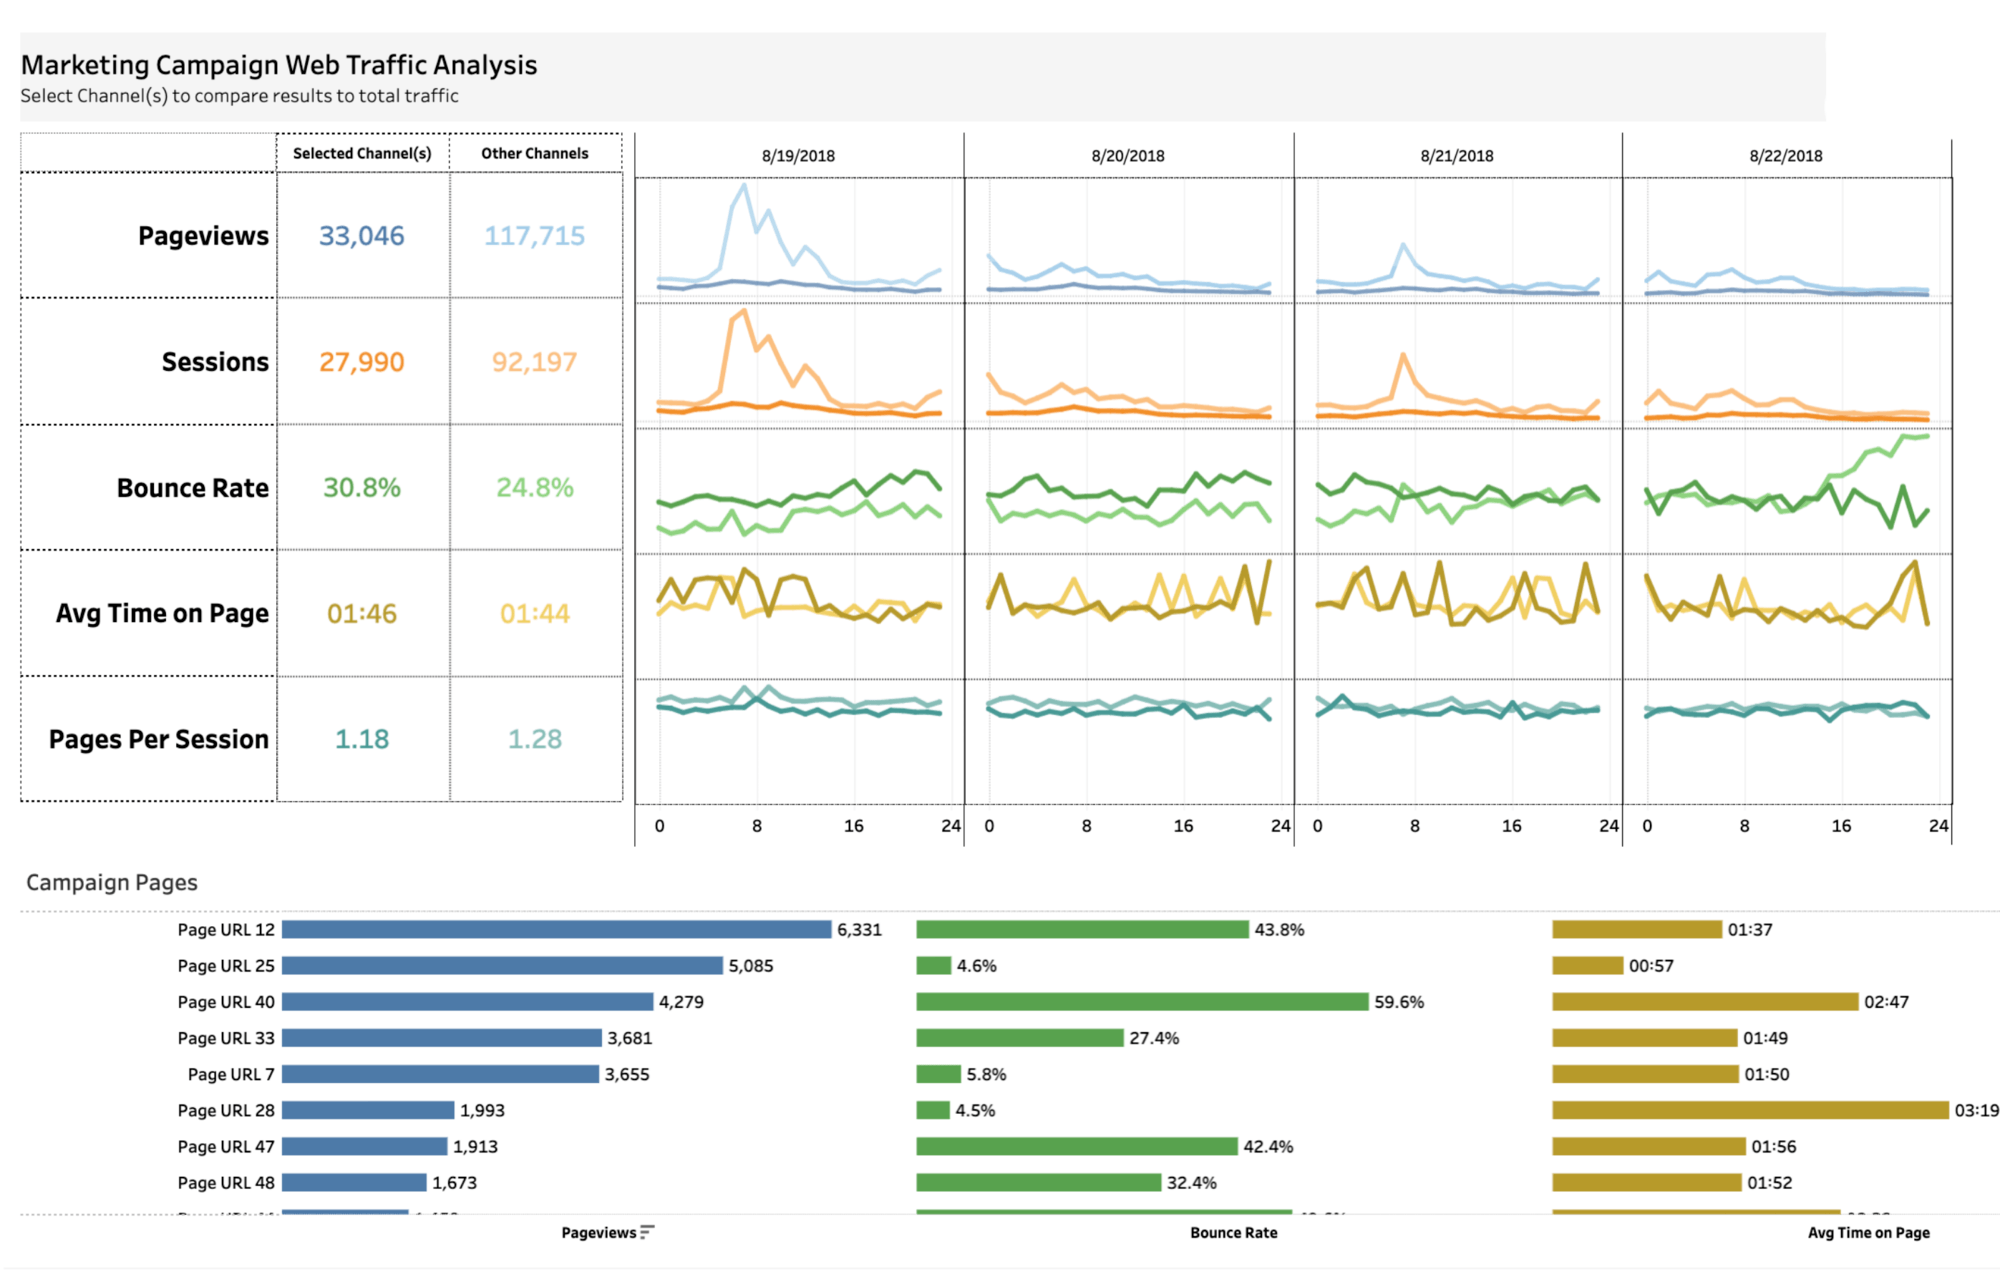Click the Page URL 33 bounce rate bar
Image resolution: width=2000 pixels, height=1287 pixels.
[1020, 1038]
